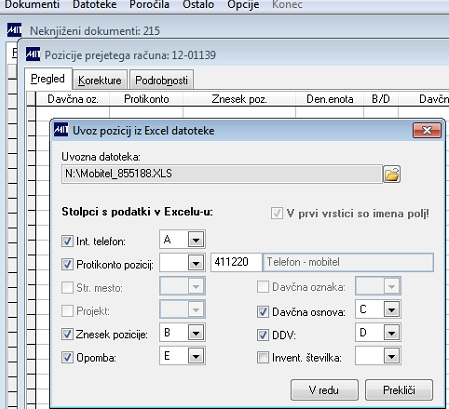Toggle Znesek pozicije checkbox

[x=67, y=334]
